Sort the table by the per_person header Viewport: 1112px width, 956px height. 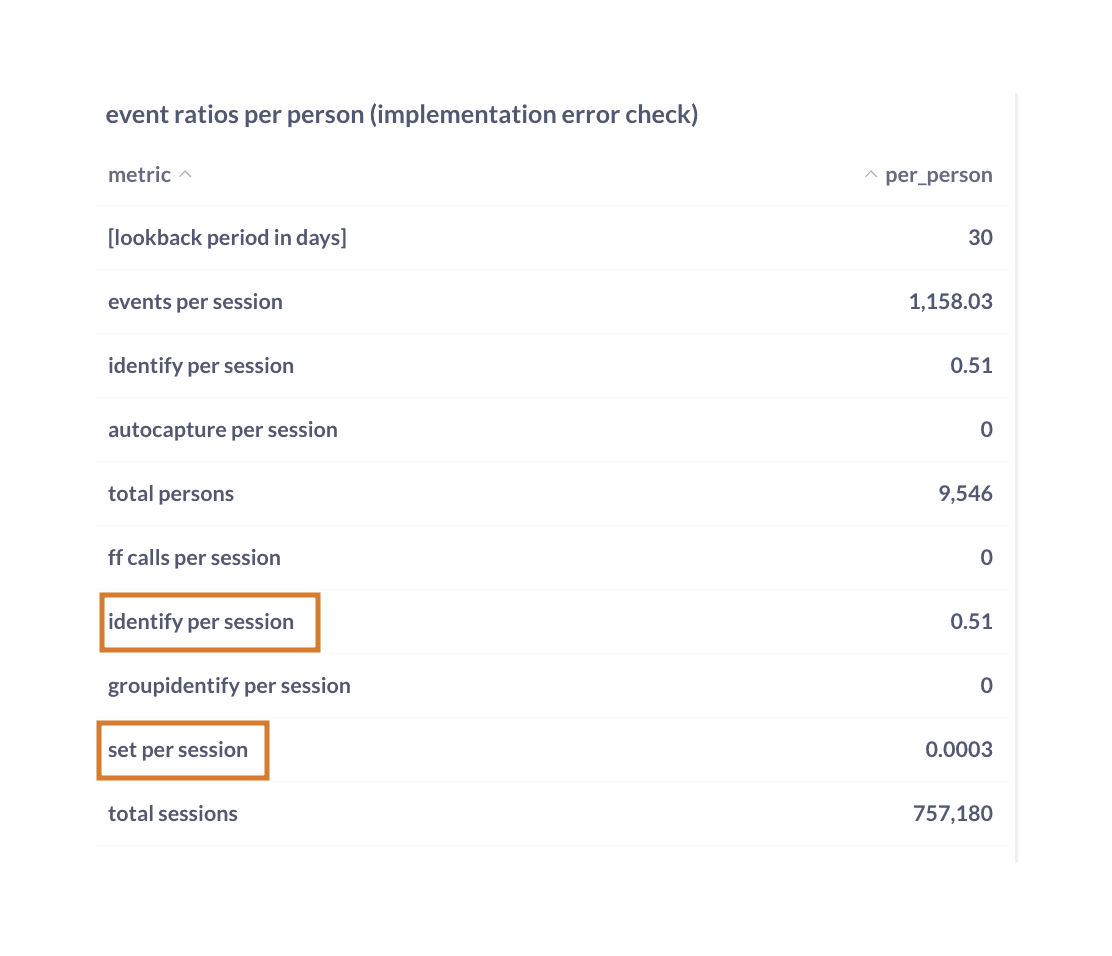(x=938, y=174)
